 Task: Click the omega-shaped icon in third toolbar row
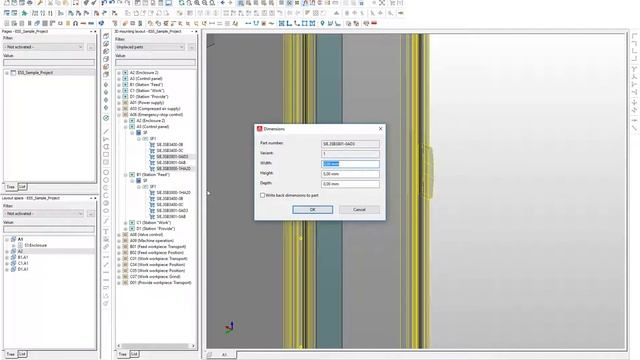pos(76,23)
